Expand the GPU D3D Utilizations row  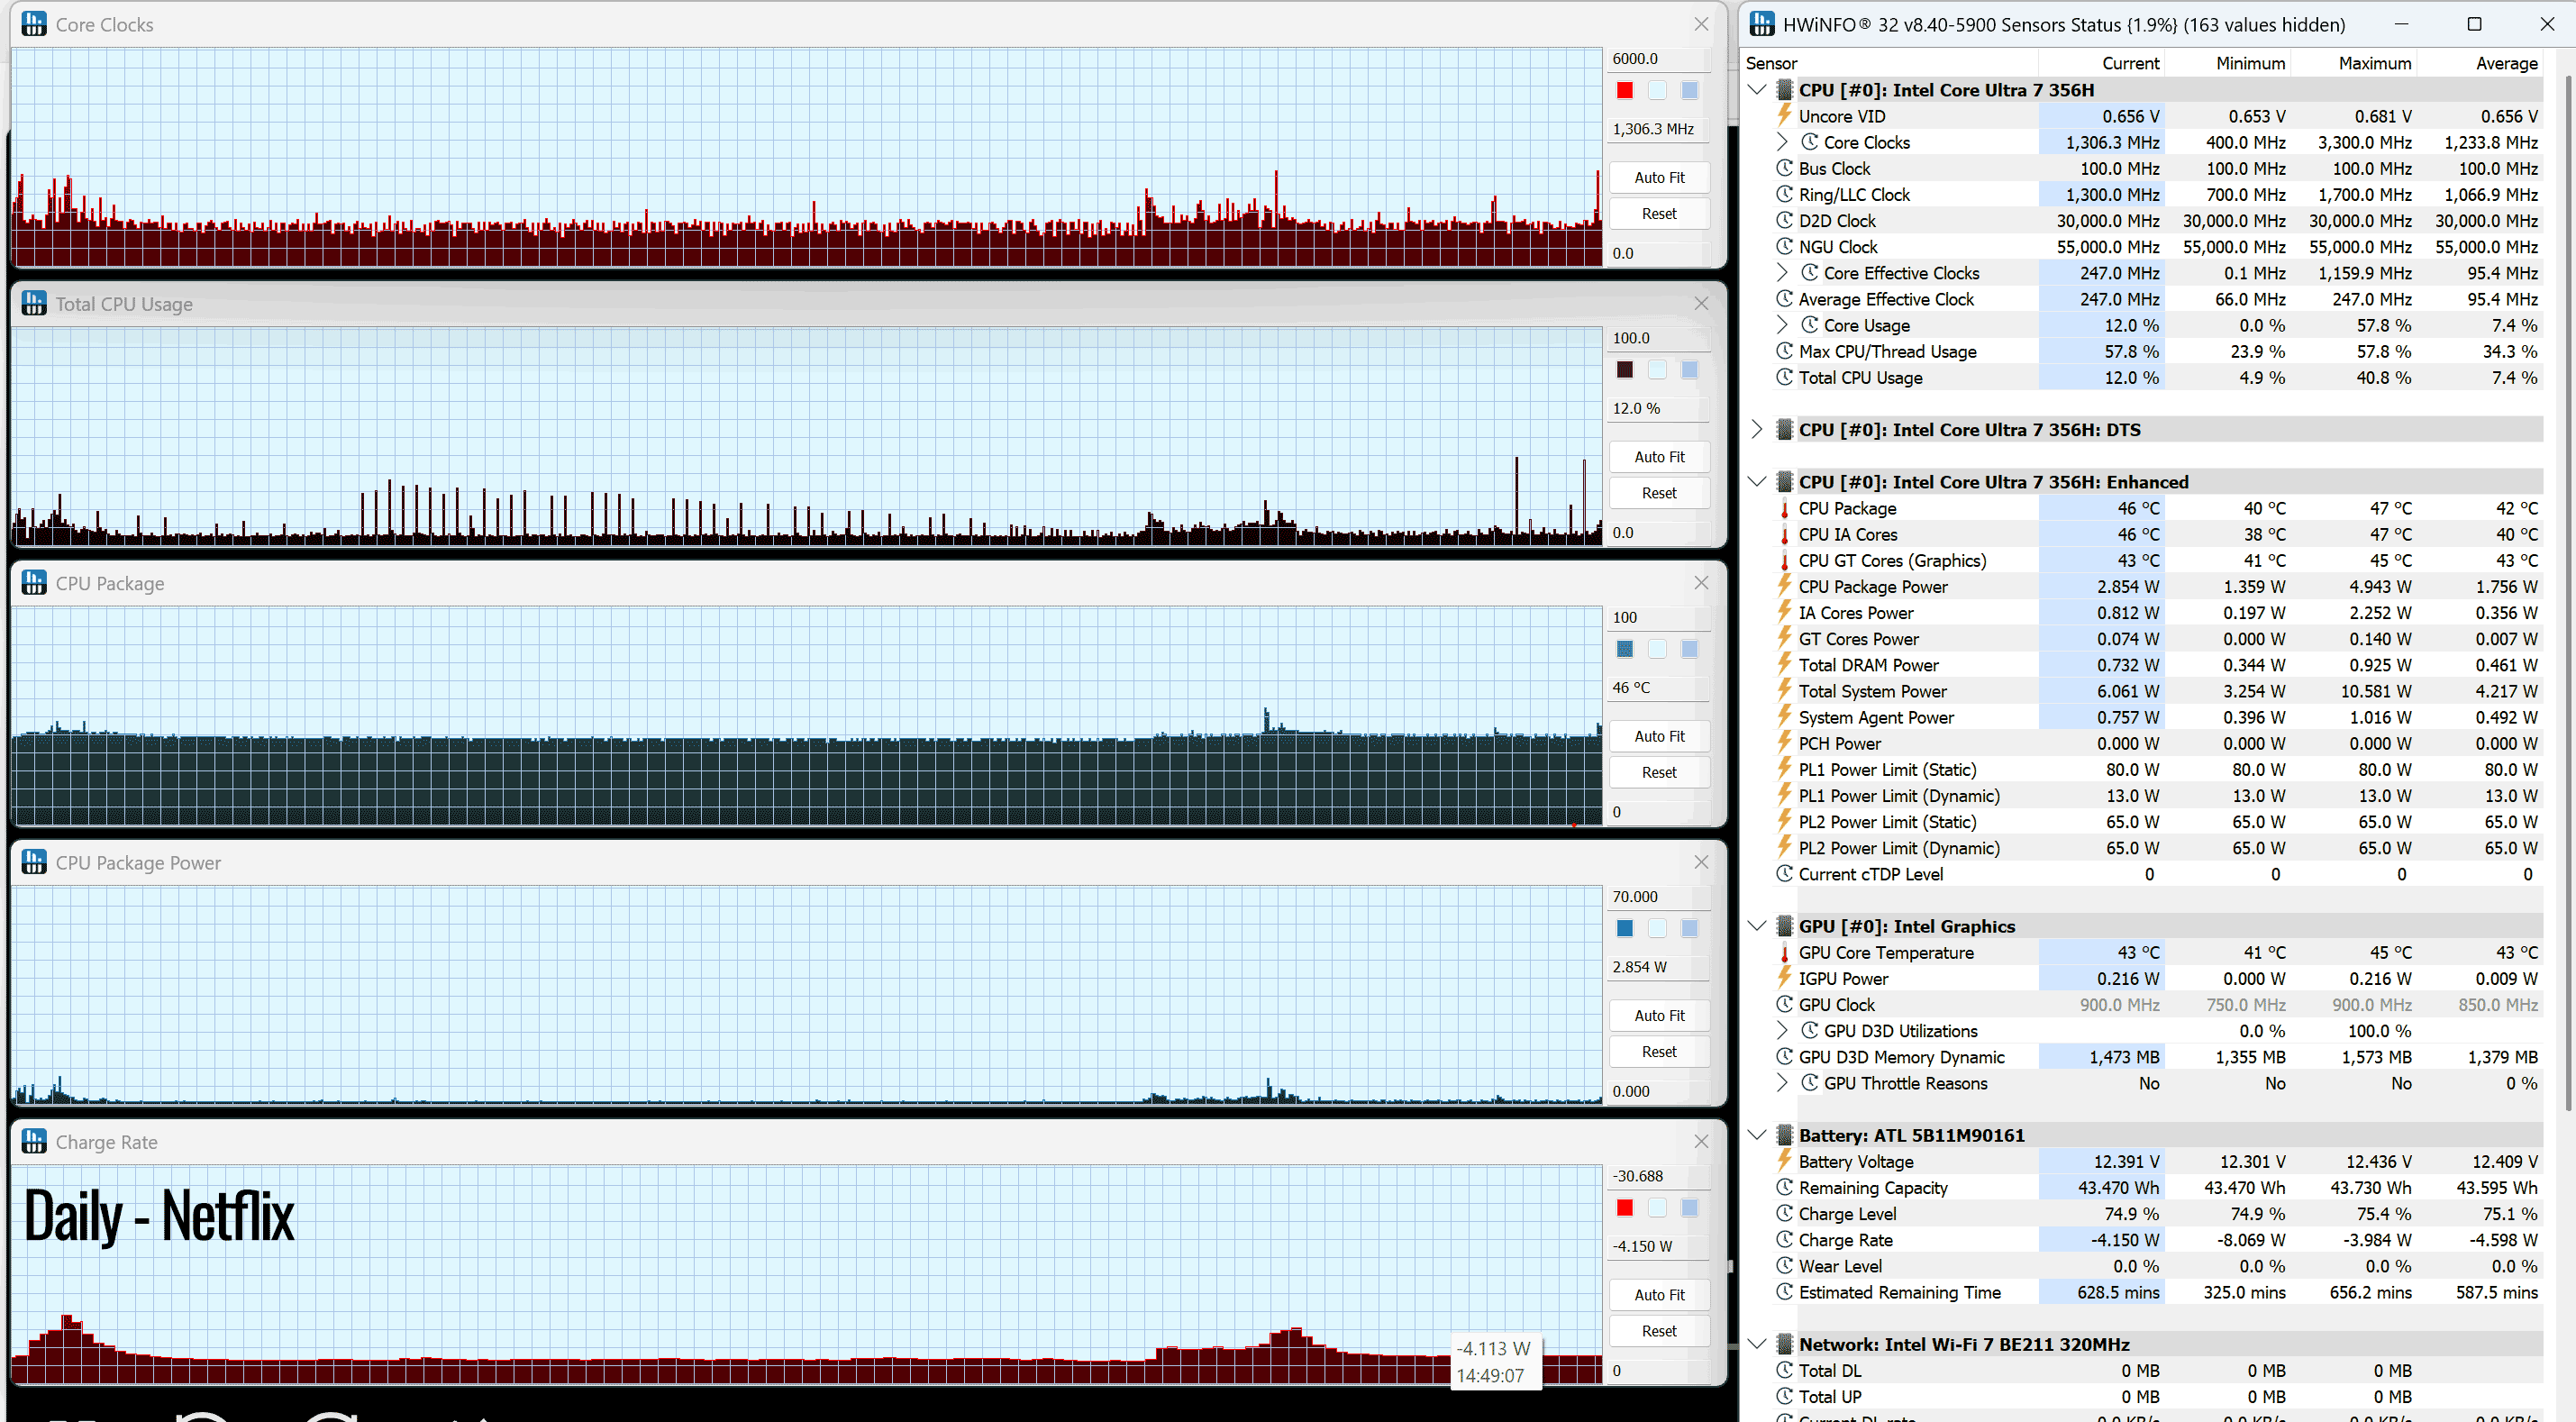[1782, 1030]
